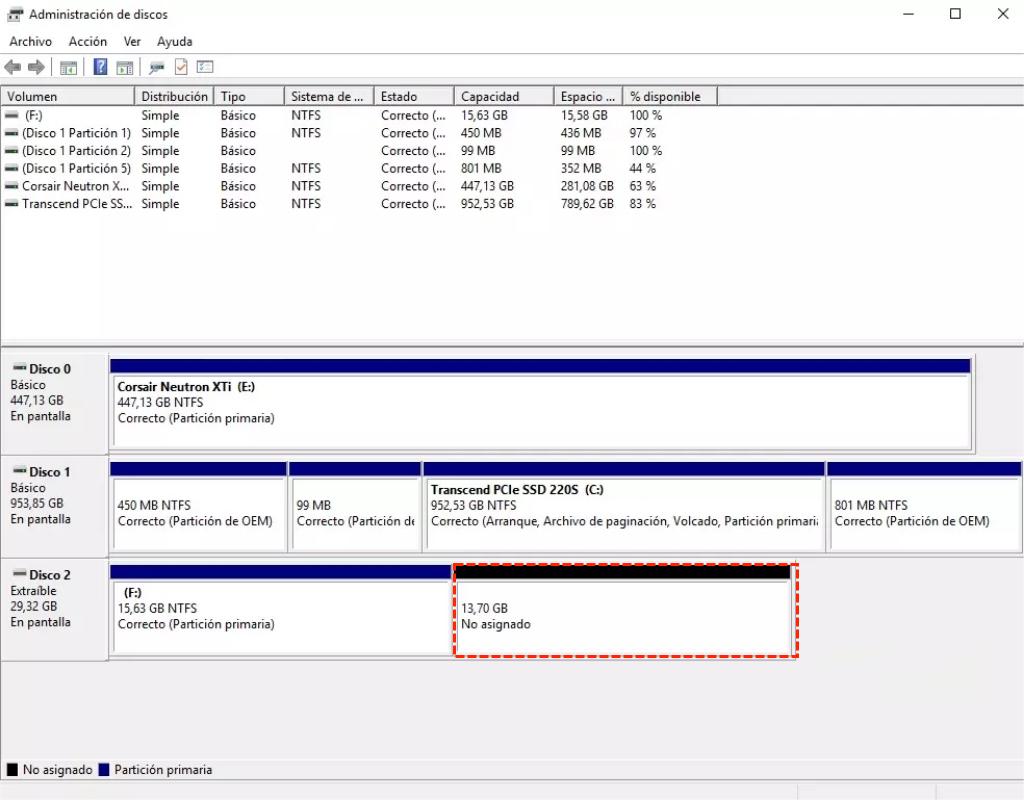Sort by the Volumen column header
1024x800 pixels.
(x=68, y=96)
